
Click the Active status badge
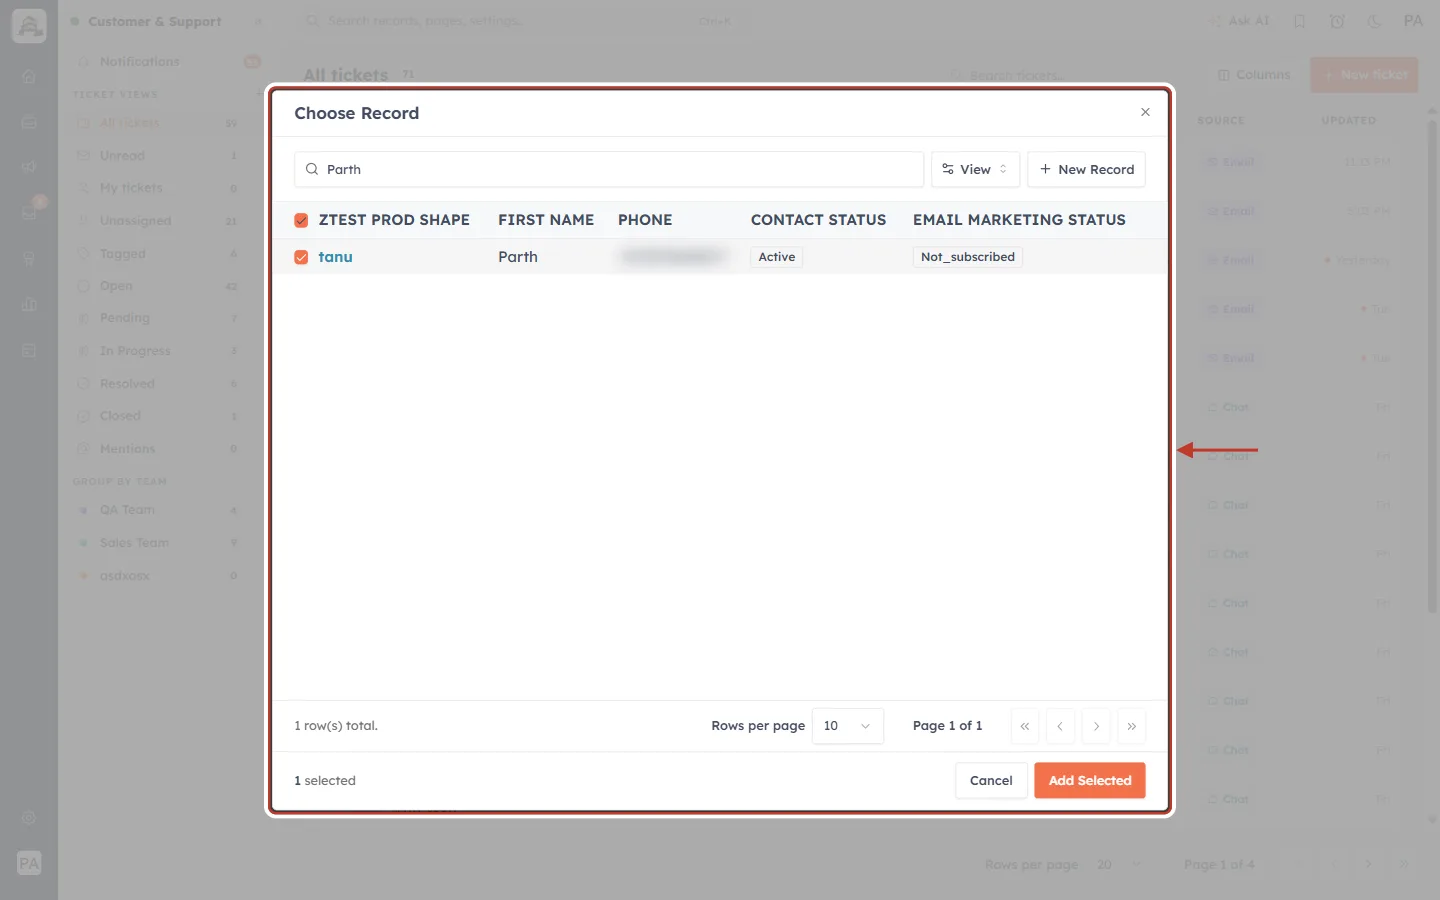(777, 257)
